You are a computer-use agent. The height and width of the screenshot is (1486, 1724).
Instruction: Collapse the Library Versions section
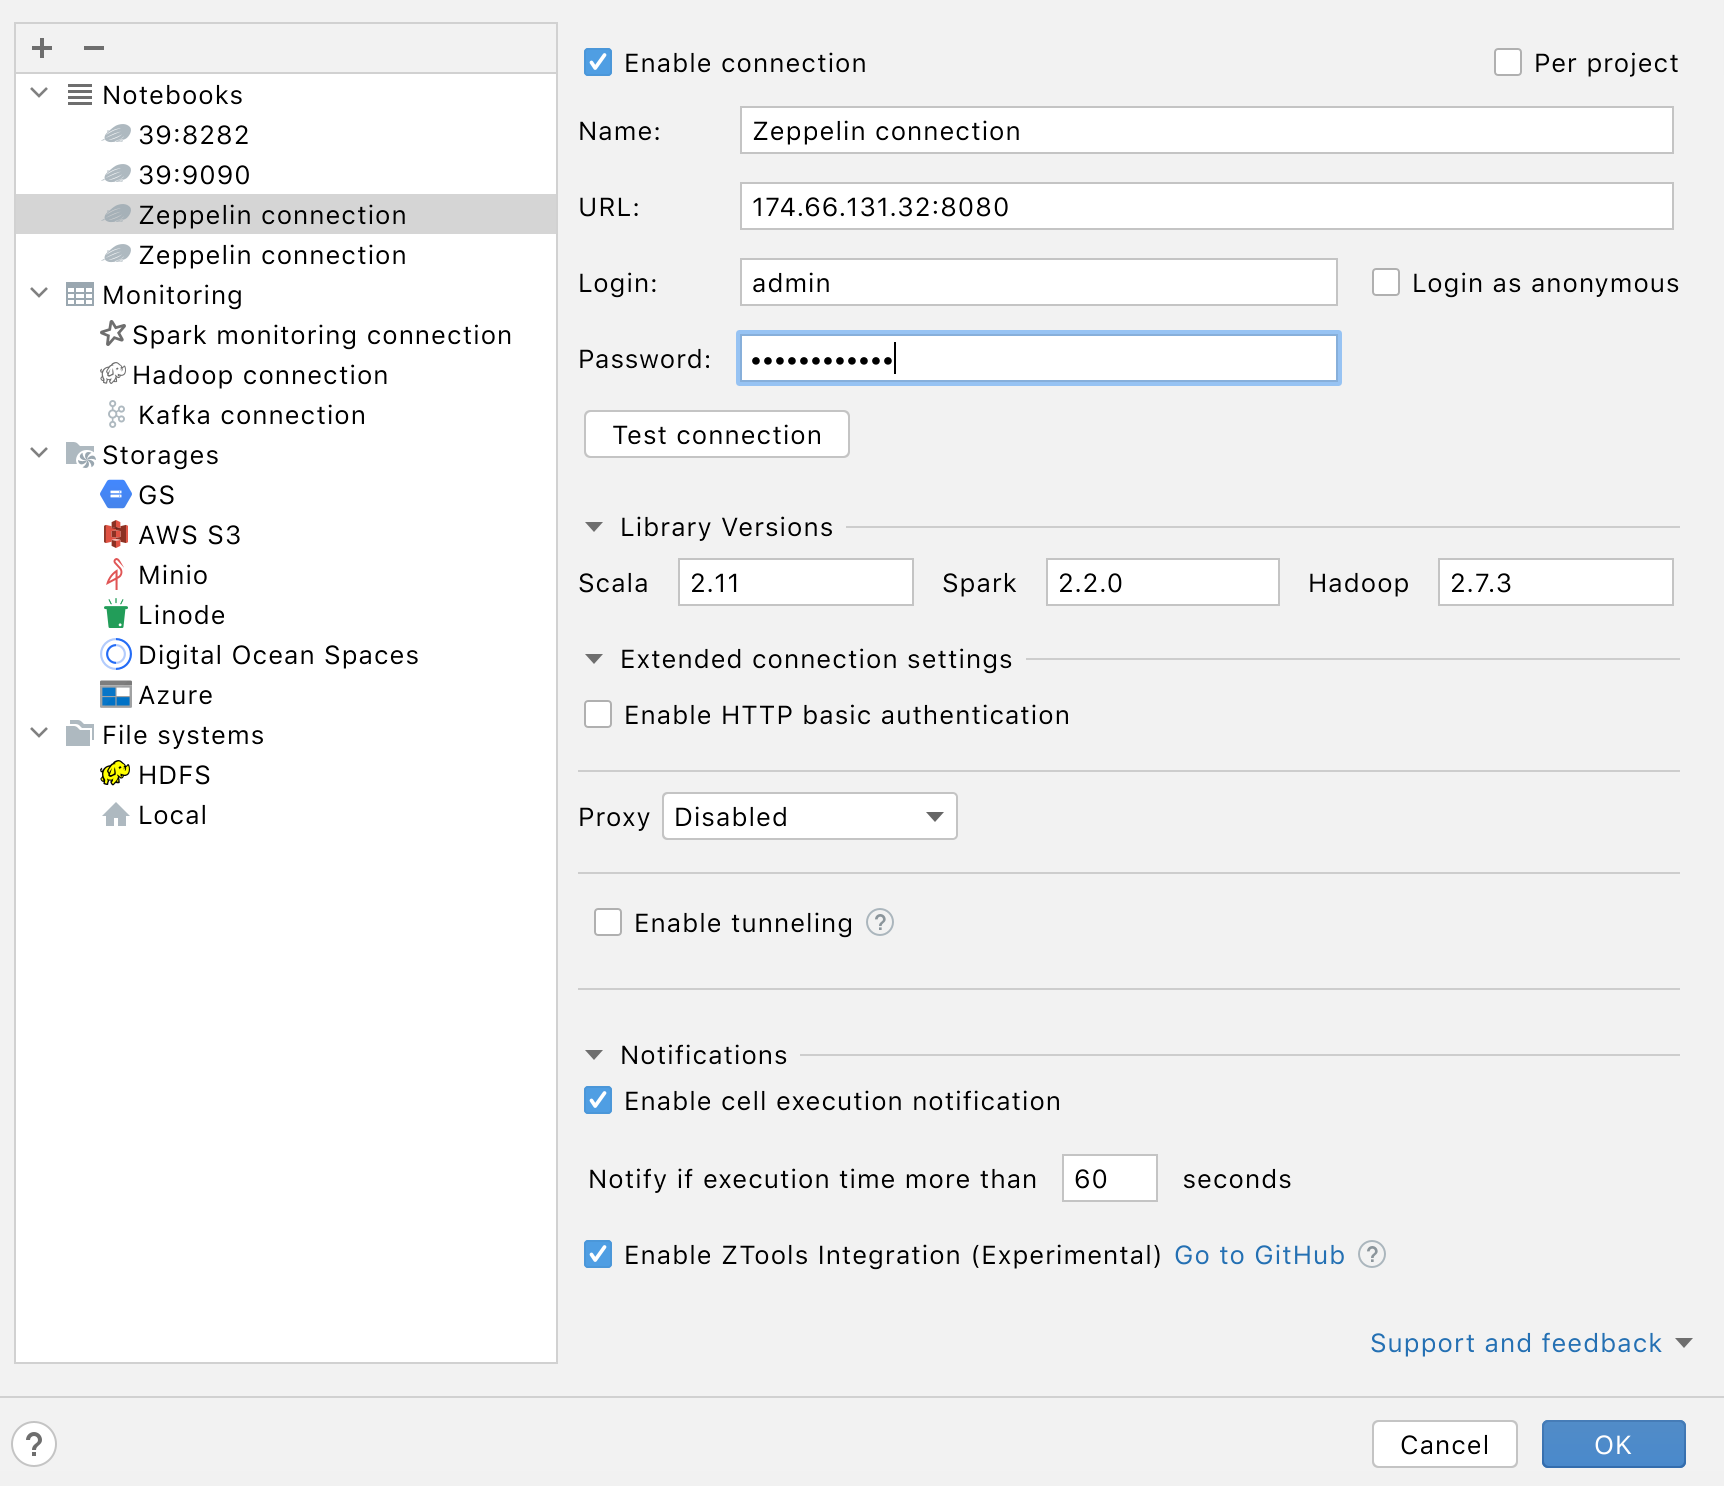coord(594,526)
